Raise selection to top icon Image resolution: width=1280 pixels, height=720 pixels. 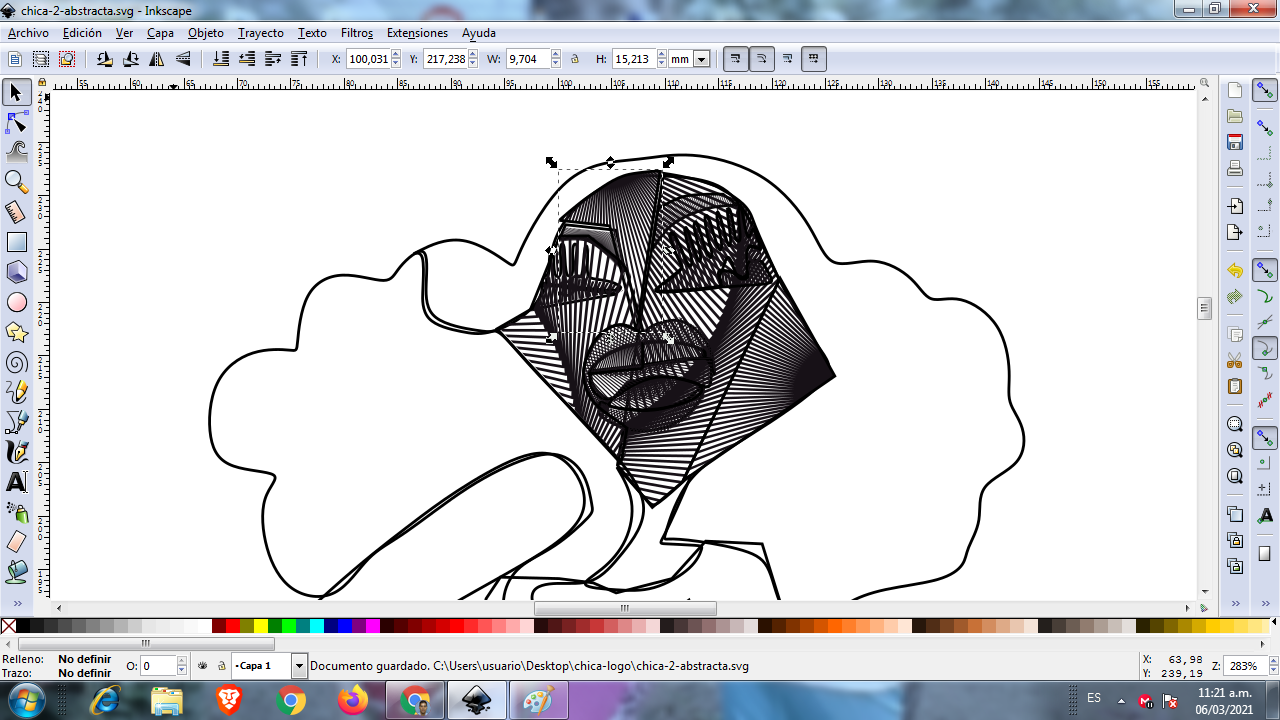[x=299, y=59]
